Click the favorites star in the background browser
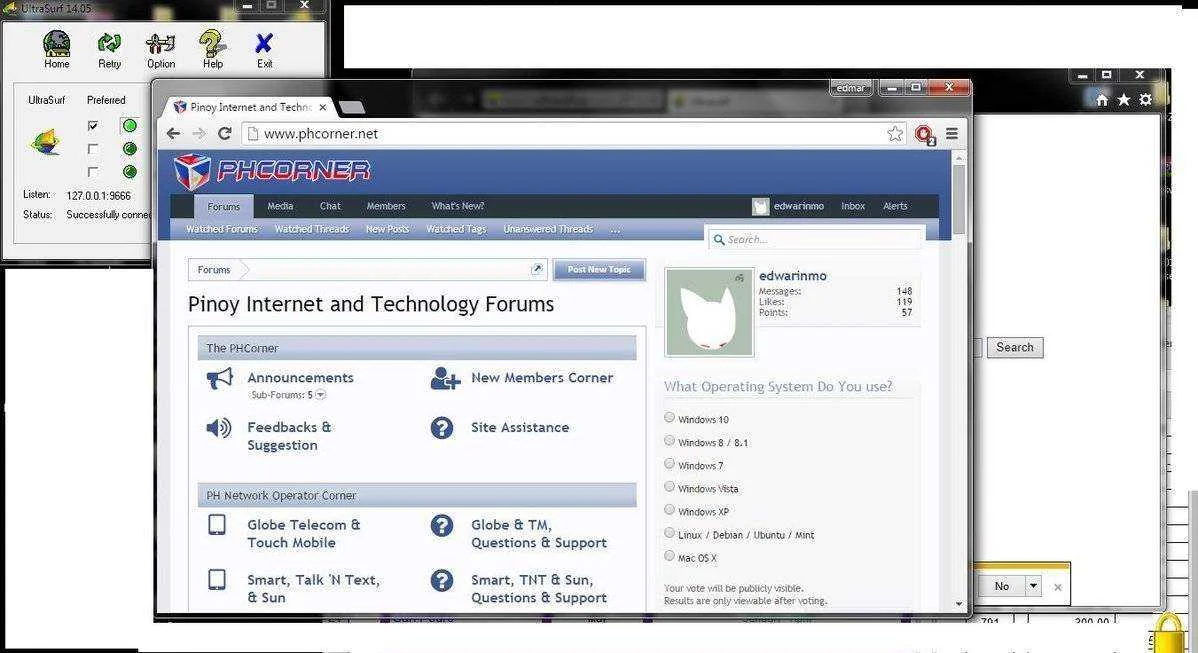 coord(1124,99)
